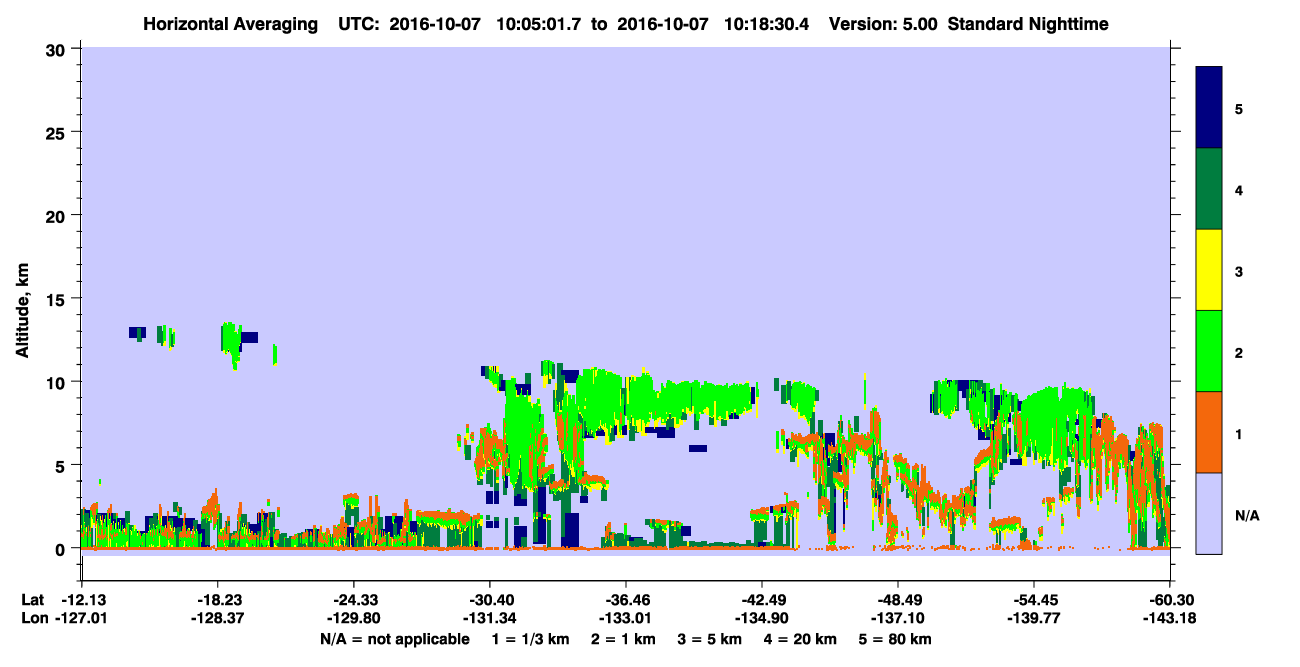Click the legend text '3 = 5 km'

click(710, 639)
